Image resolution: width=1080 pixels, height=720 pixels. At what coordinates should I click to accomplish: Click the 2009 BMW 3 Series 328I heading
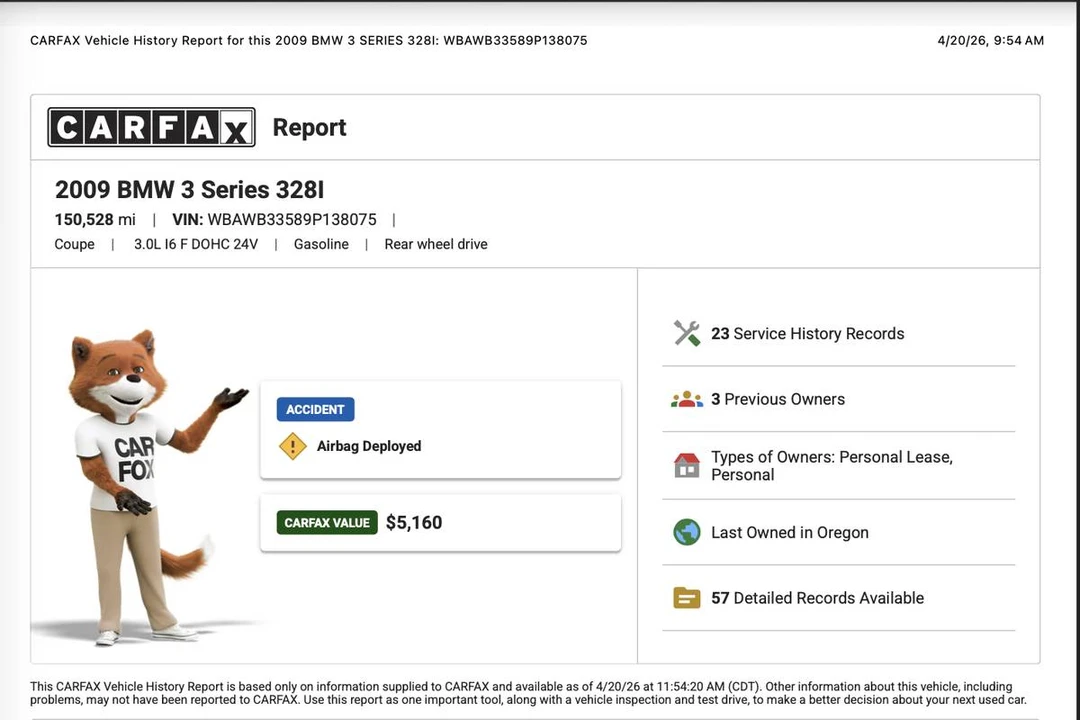(189, 189)
